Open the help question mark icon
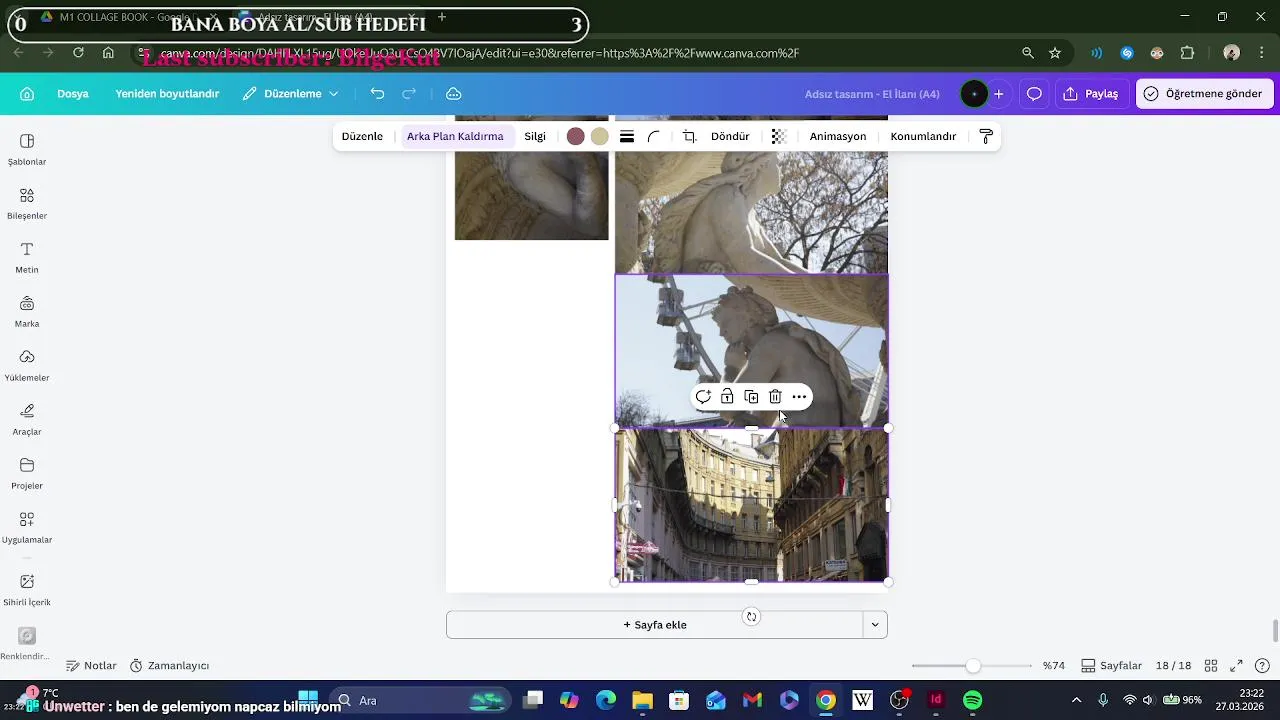The width and height of the screenshot is (1280, 720). [1262, 666]
